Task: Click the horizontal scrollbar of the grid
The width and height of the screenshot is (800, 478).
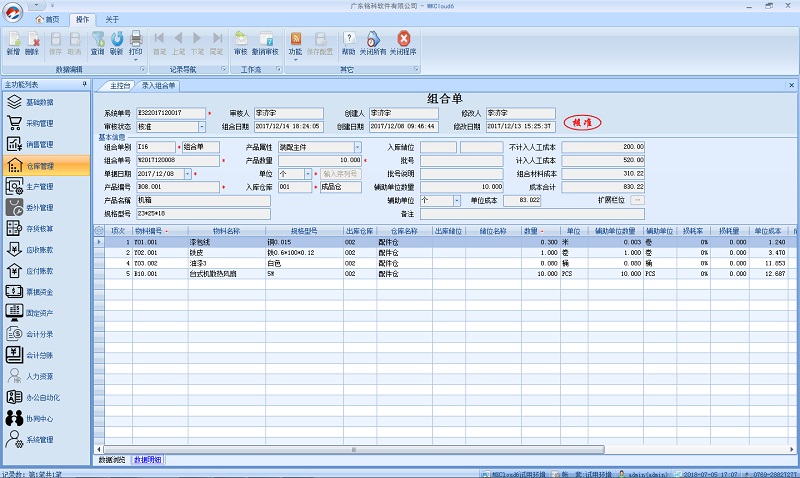Action: (354, 449)
